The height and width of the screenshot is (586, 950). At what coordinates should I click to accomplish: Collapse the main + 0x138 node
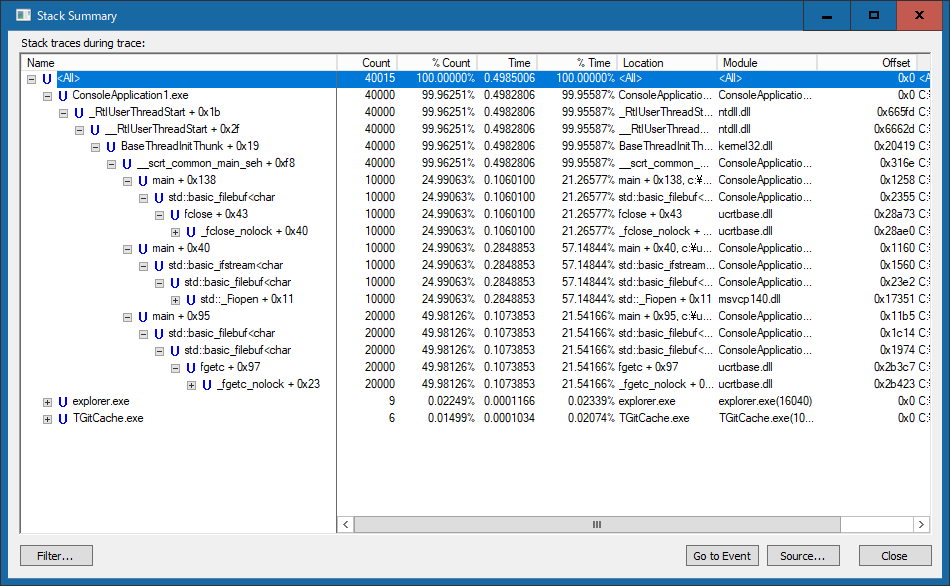tap(127, 181)
